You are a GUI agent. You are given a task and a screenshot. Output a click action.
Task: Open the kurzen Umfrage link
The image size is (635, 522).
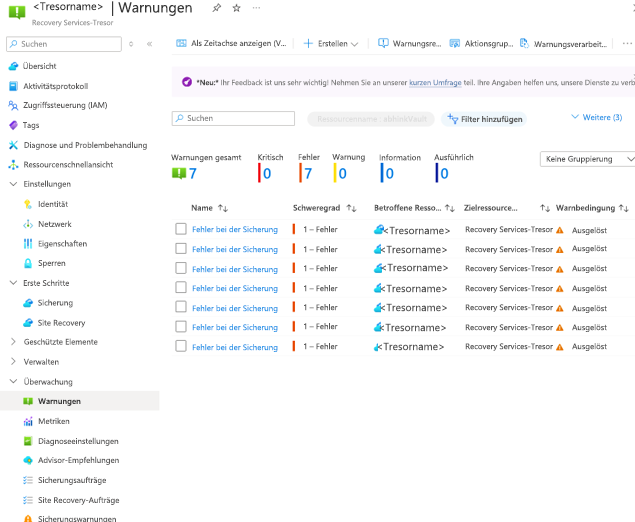[x=435, y=83]
